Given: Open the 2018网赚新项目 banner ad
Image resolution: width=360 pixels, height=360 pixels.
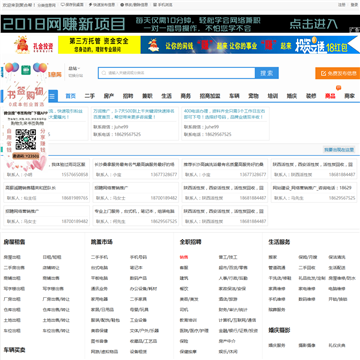Looking at the screenshot, I should 180,24.
